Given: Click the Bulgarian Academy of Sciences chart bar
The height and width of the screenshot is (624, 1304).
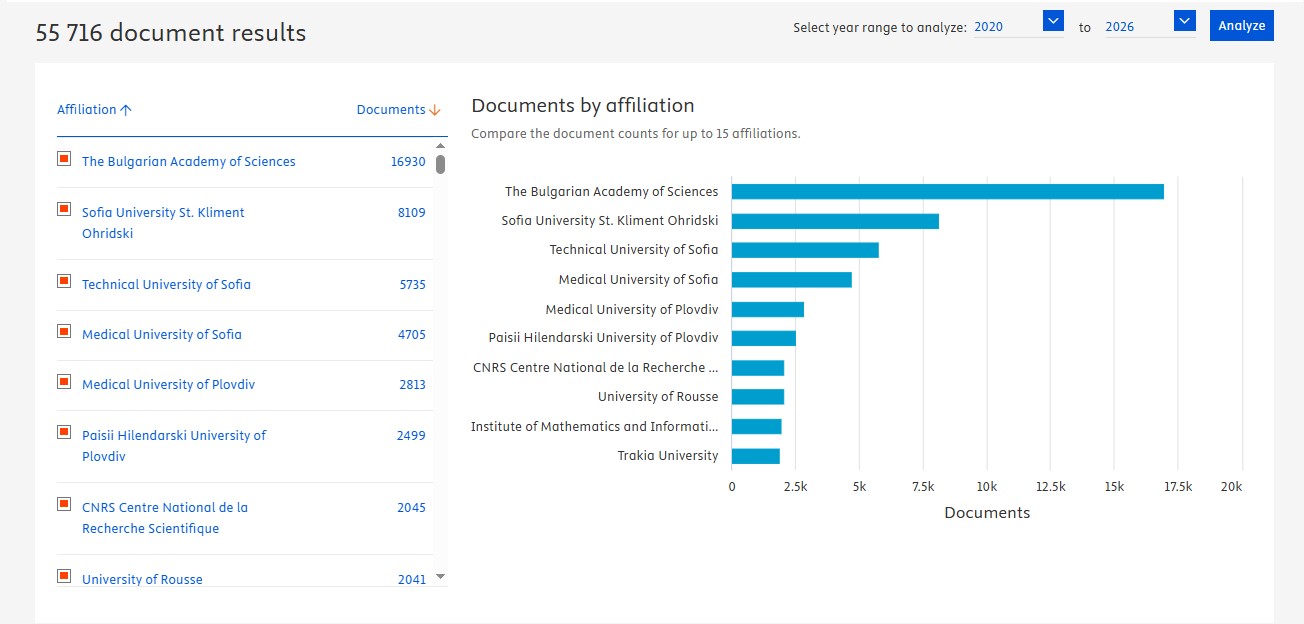Looking at the screenshot, I should (948, 191).
